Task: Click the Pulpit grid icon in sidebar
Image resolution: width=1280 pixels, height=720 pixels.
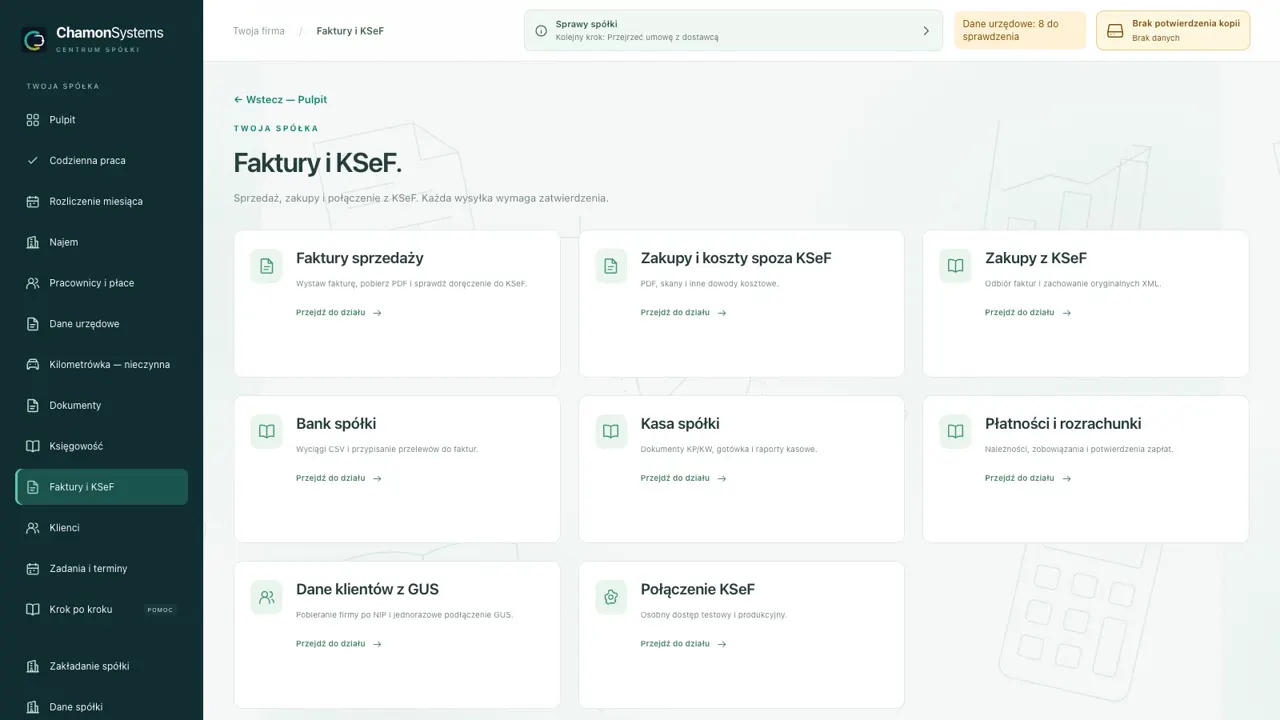Action: (32, 120)
